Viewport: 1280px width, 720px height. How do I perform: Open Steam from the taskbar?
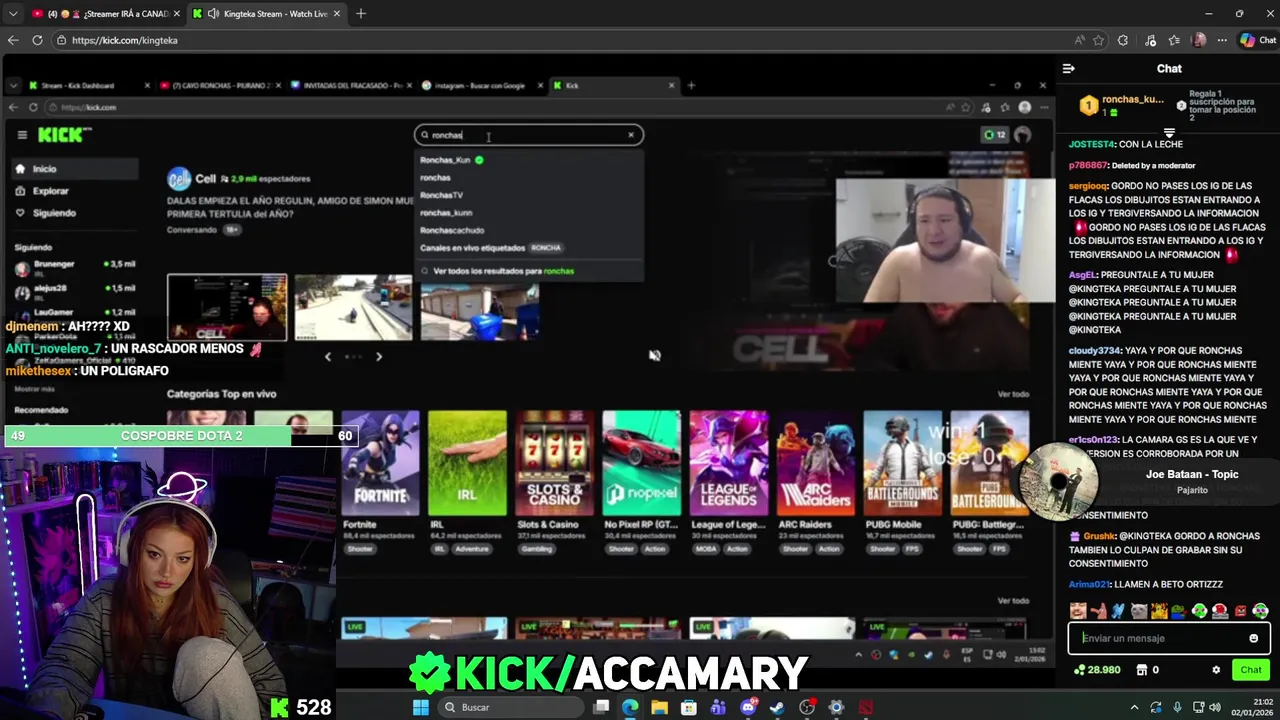coord(777,707)
